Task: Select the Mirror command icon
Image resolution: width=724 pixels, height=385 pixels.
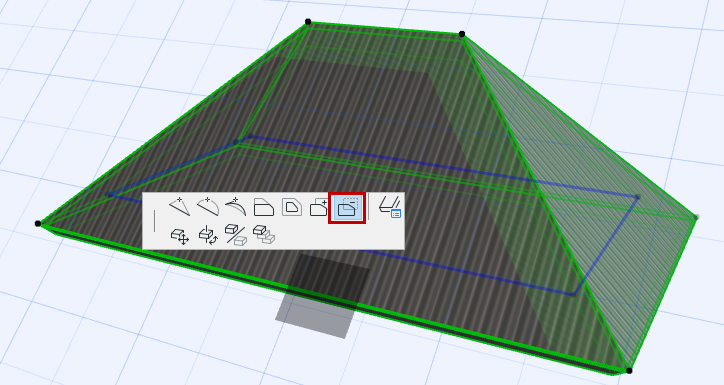Action: [236, 235]
